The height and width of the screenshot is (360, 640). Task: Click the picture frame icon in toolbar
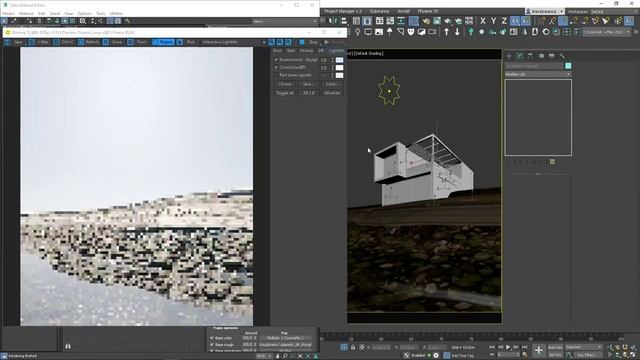[x=379, y=32]
